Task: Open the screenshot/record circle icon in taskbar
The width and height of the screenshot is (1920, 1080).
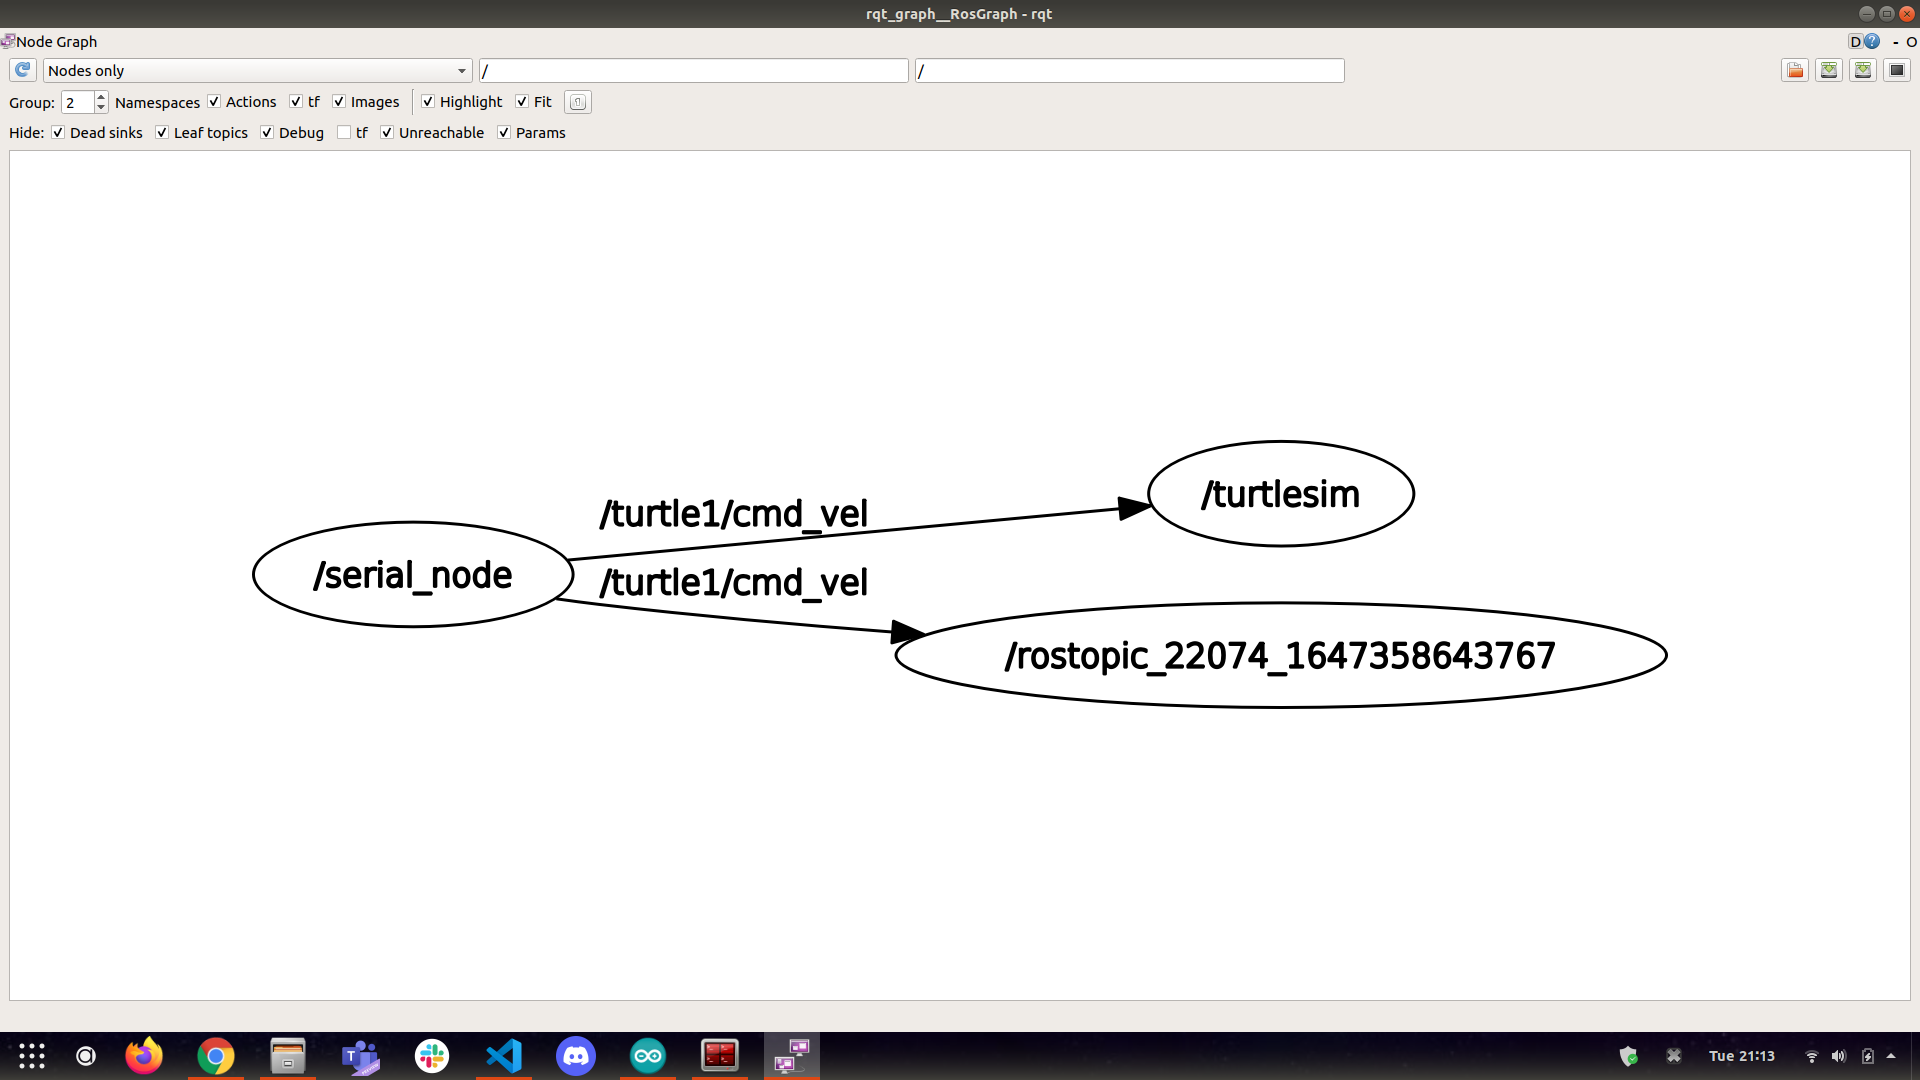Action: (86, 1056)
